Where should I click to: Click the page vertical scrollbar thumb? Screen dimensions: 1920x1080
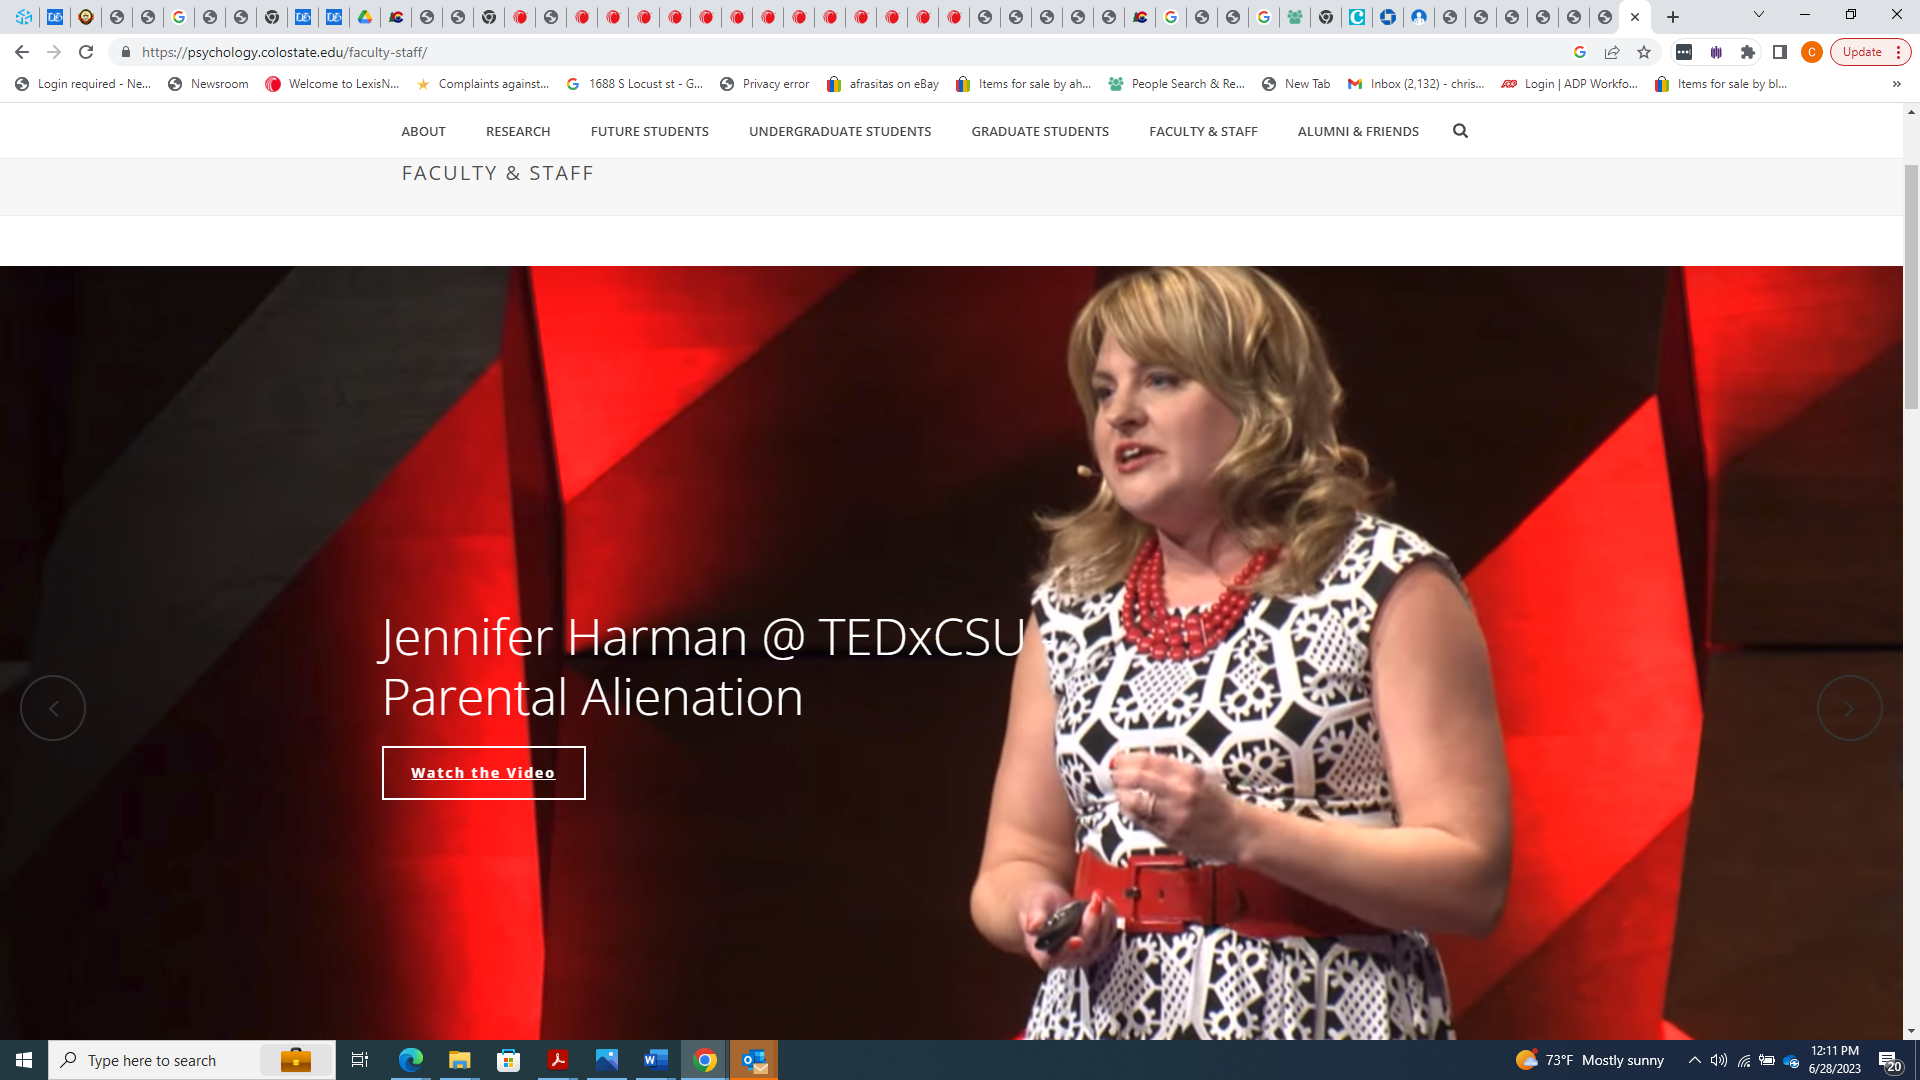[1911, 285]
